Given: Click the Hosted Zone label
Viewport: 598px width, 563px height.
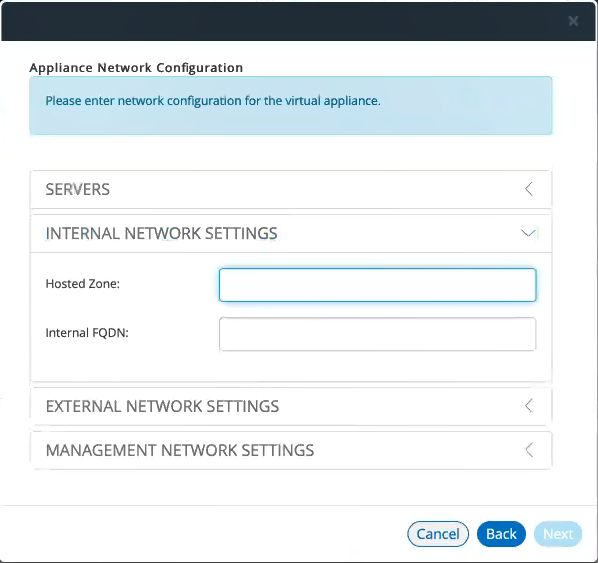Looking at the screenshot, I should [x=83, y=284].
